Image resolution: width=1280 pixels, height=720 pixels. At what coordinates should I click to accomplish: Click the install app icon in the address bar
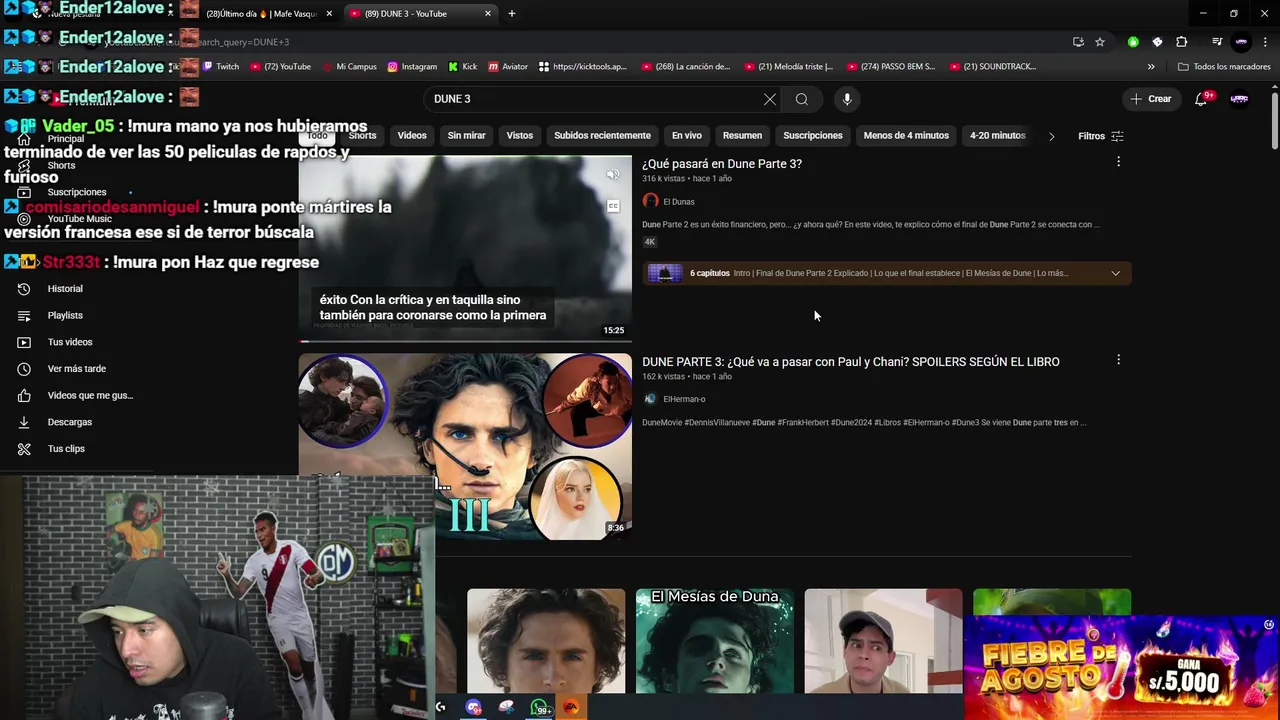click(1078, 42)
